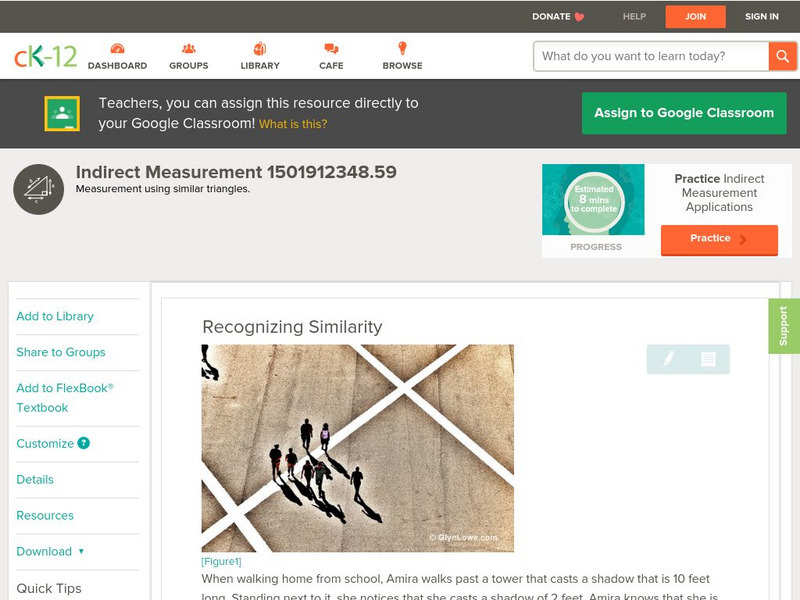
Task: Open the Library backpack icon
Action: coord(260,48)
